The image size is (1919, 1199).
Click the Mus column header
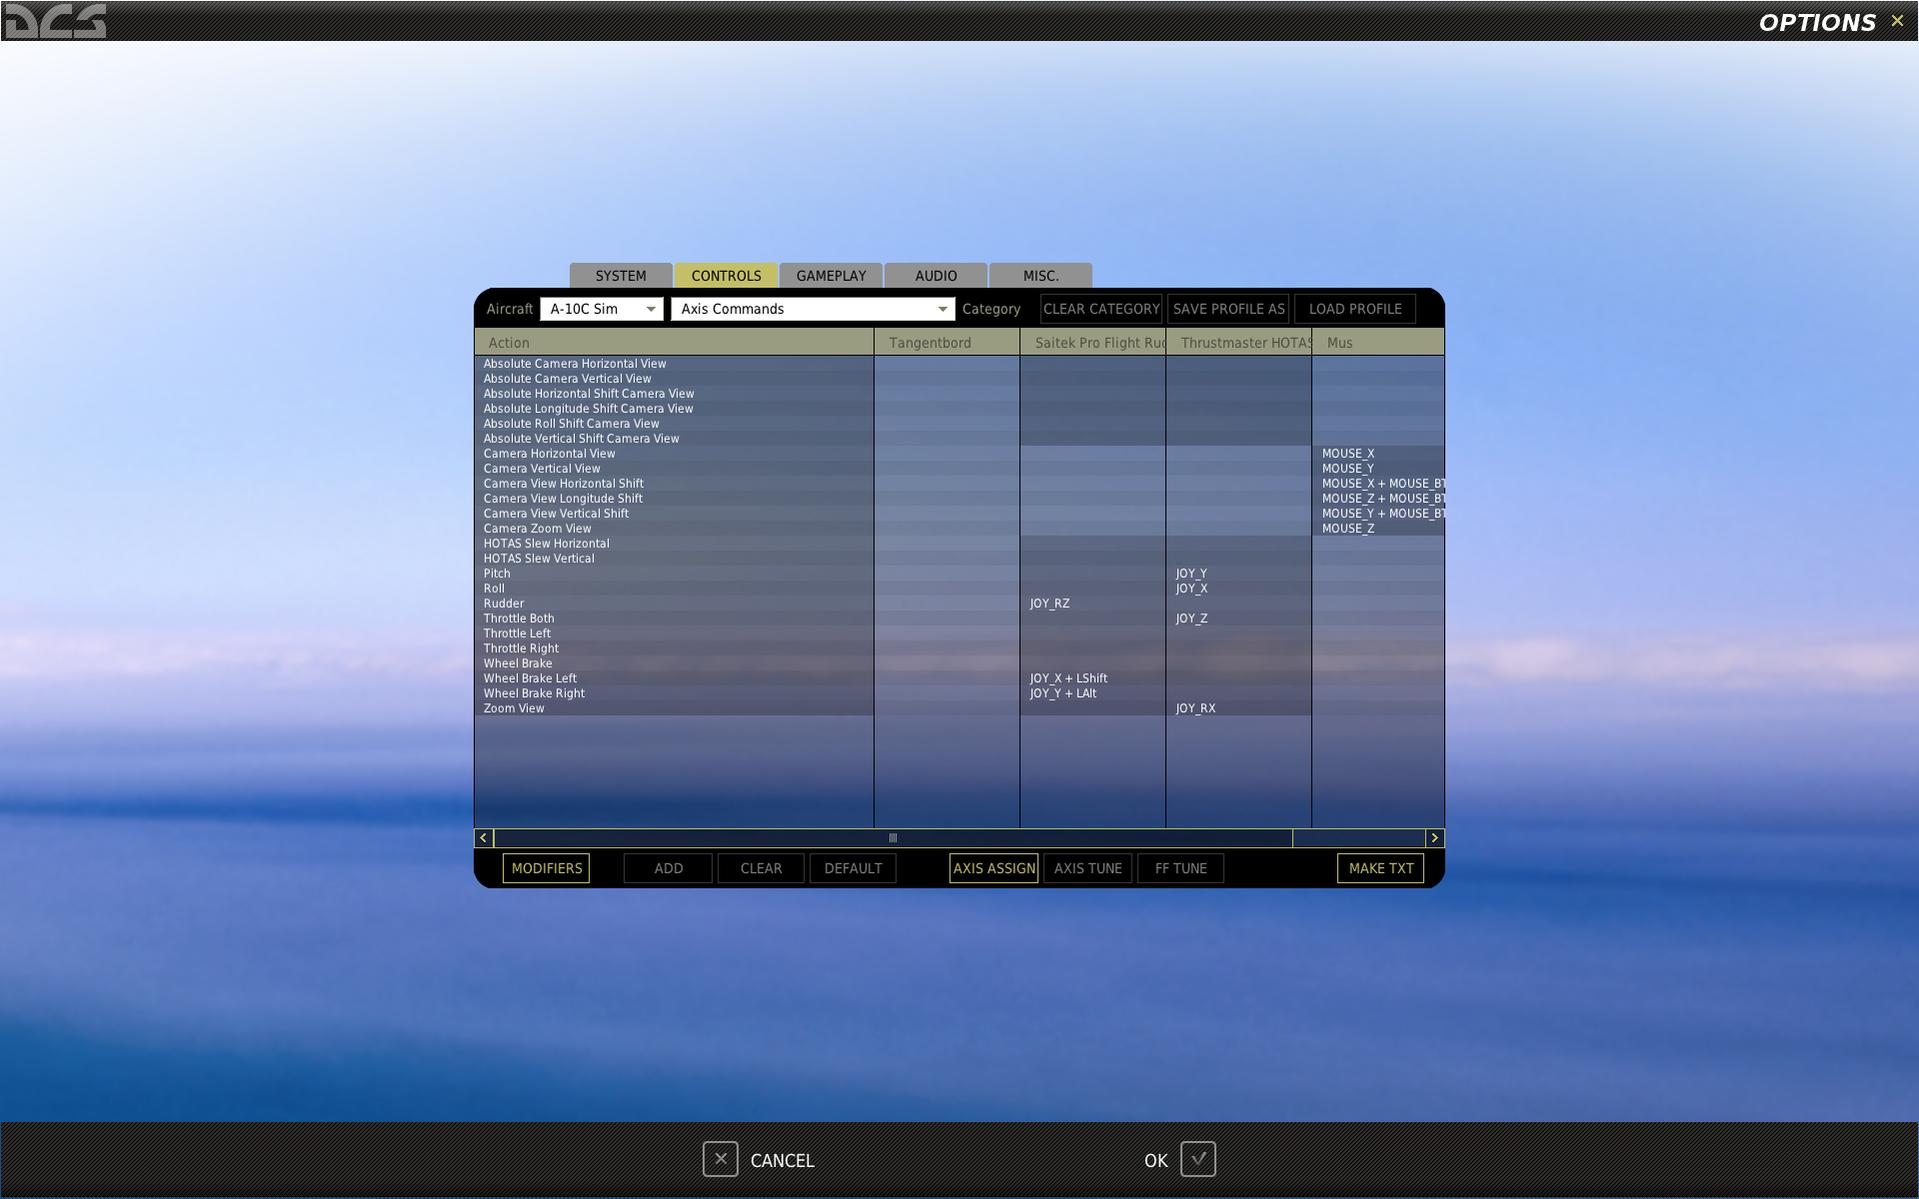click(x=1378, y=342)
